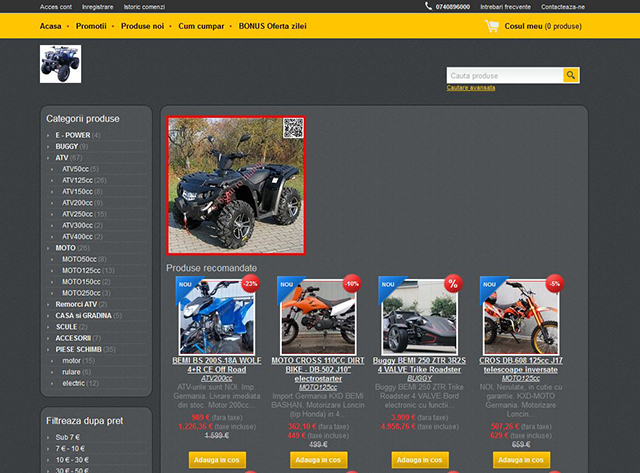This screenshot has height=473, width=640.
Task: Click the phone icon in header
Action: click(429, 6)
